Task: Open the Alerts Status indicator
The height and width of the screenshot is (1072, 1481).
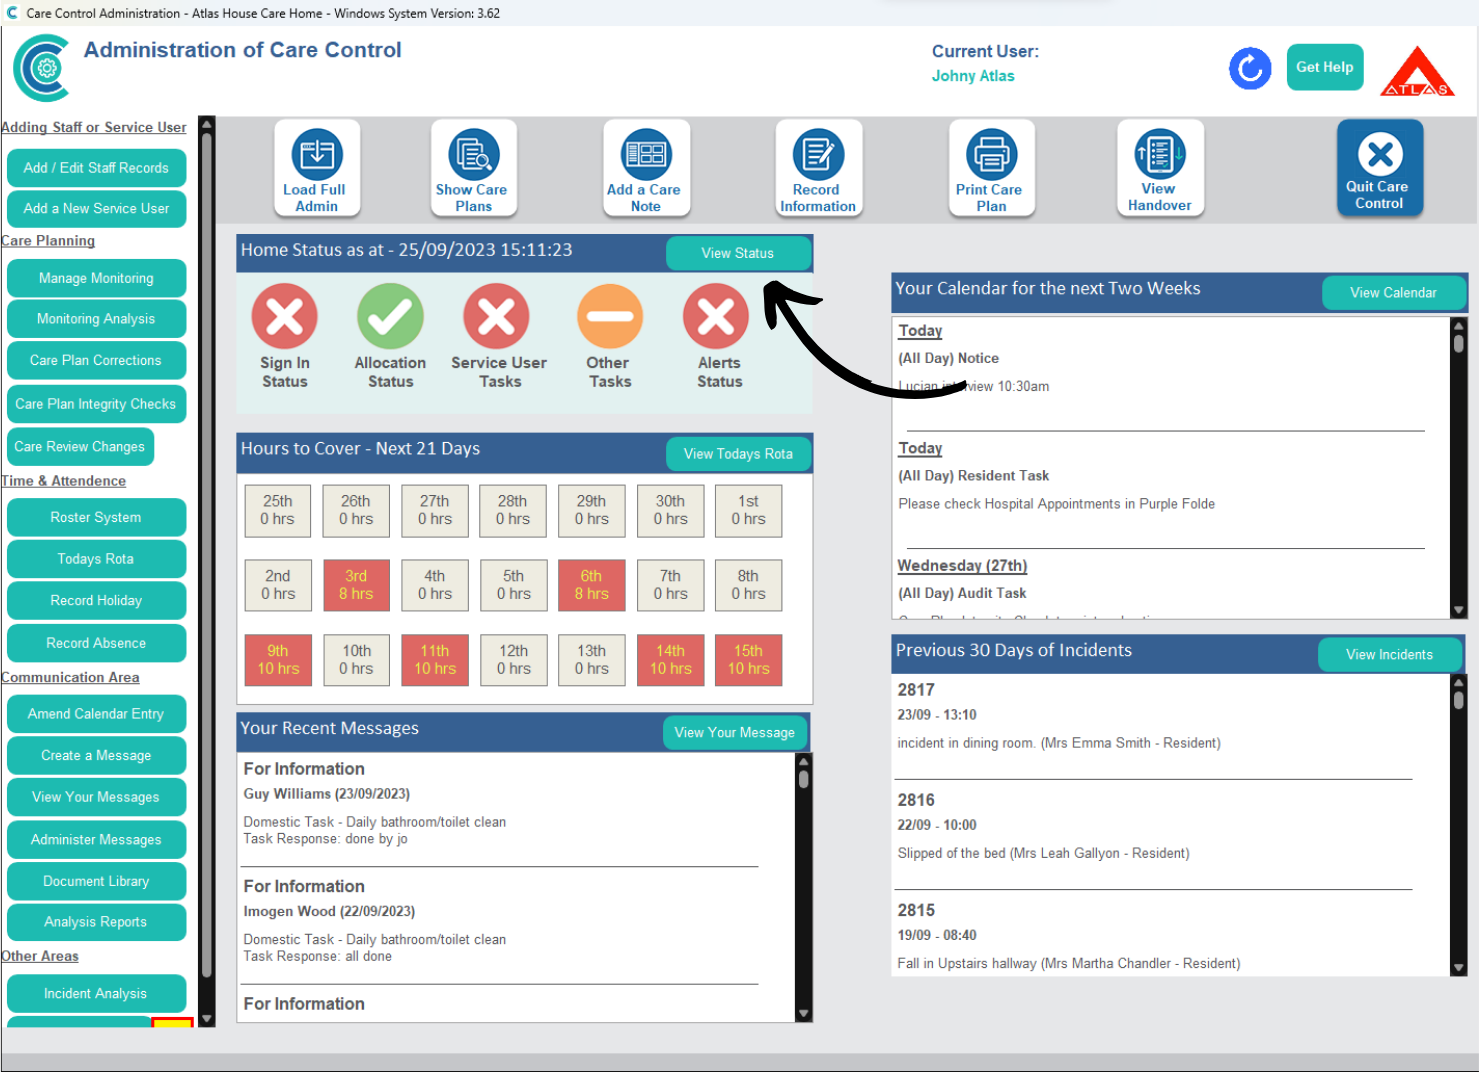Action: pos(716,317)
